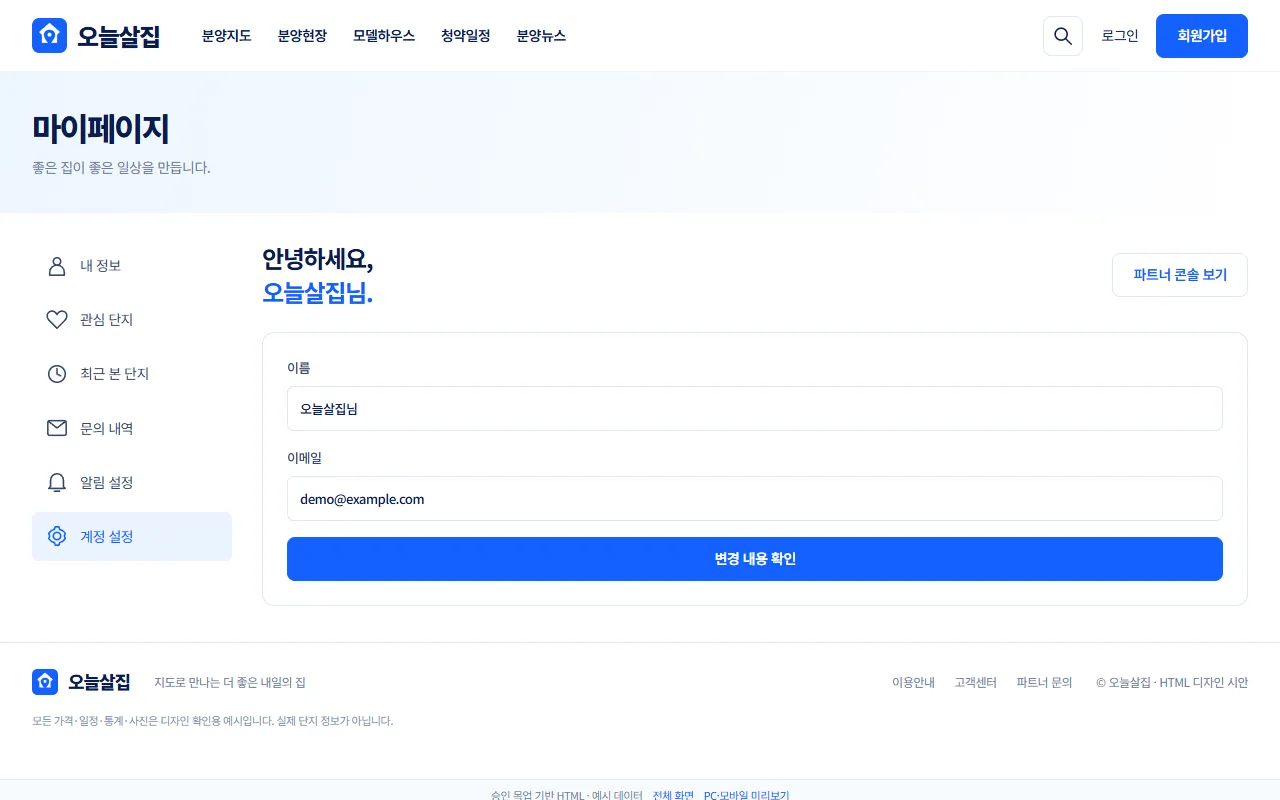Screen dimensions: 1280x800
Task: Open the search magnifier icon button
Action: tap(1063, 36)
